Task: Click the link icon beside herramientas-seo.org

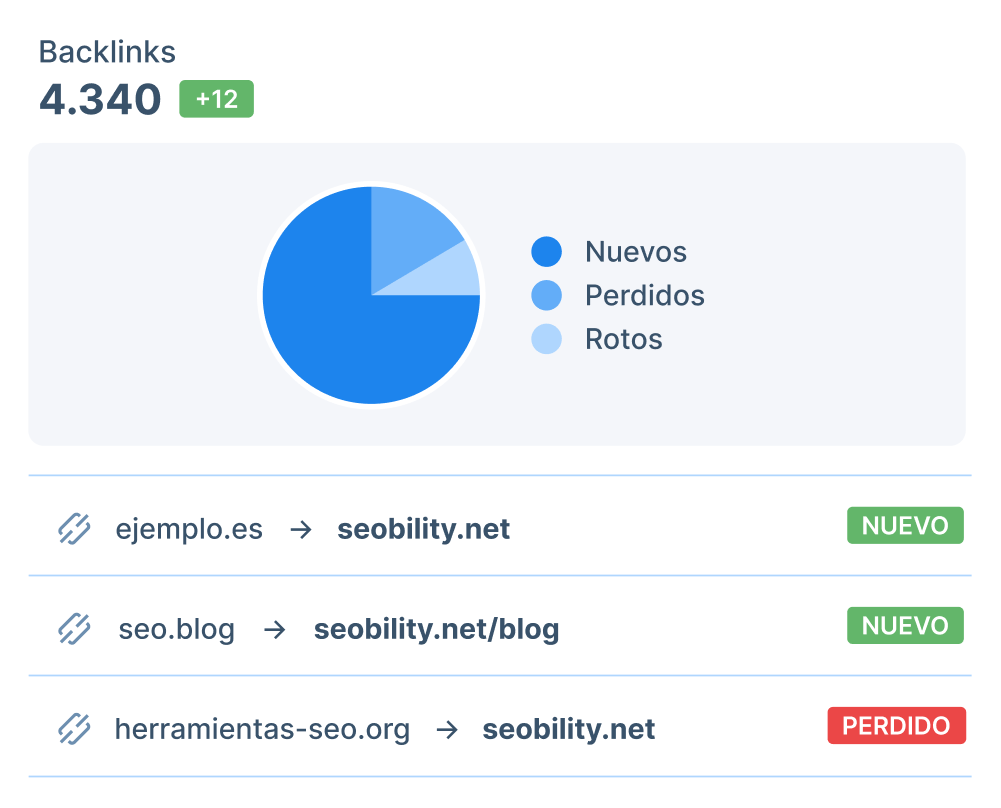Action: click(74, 729)
